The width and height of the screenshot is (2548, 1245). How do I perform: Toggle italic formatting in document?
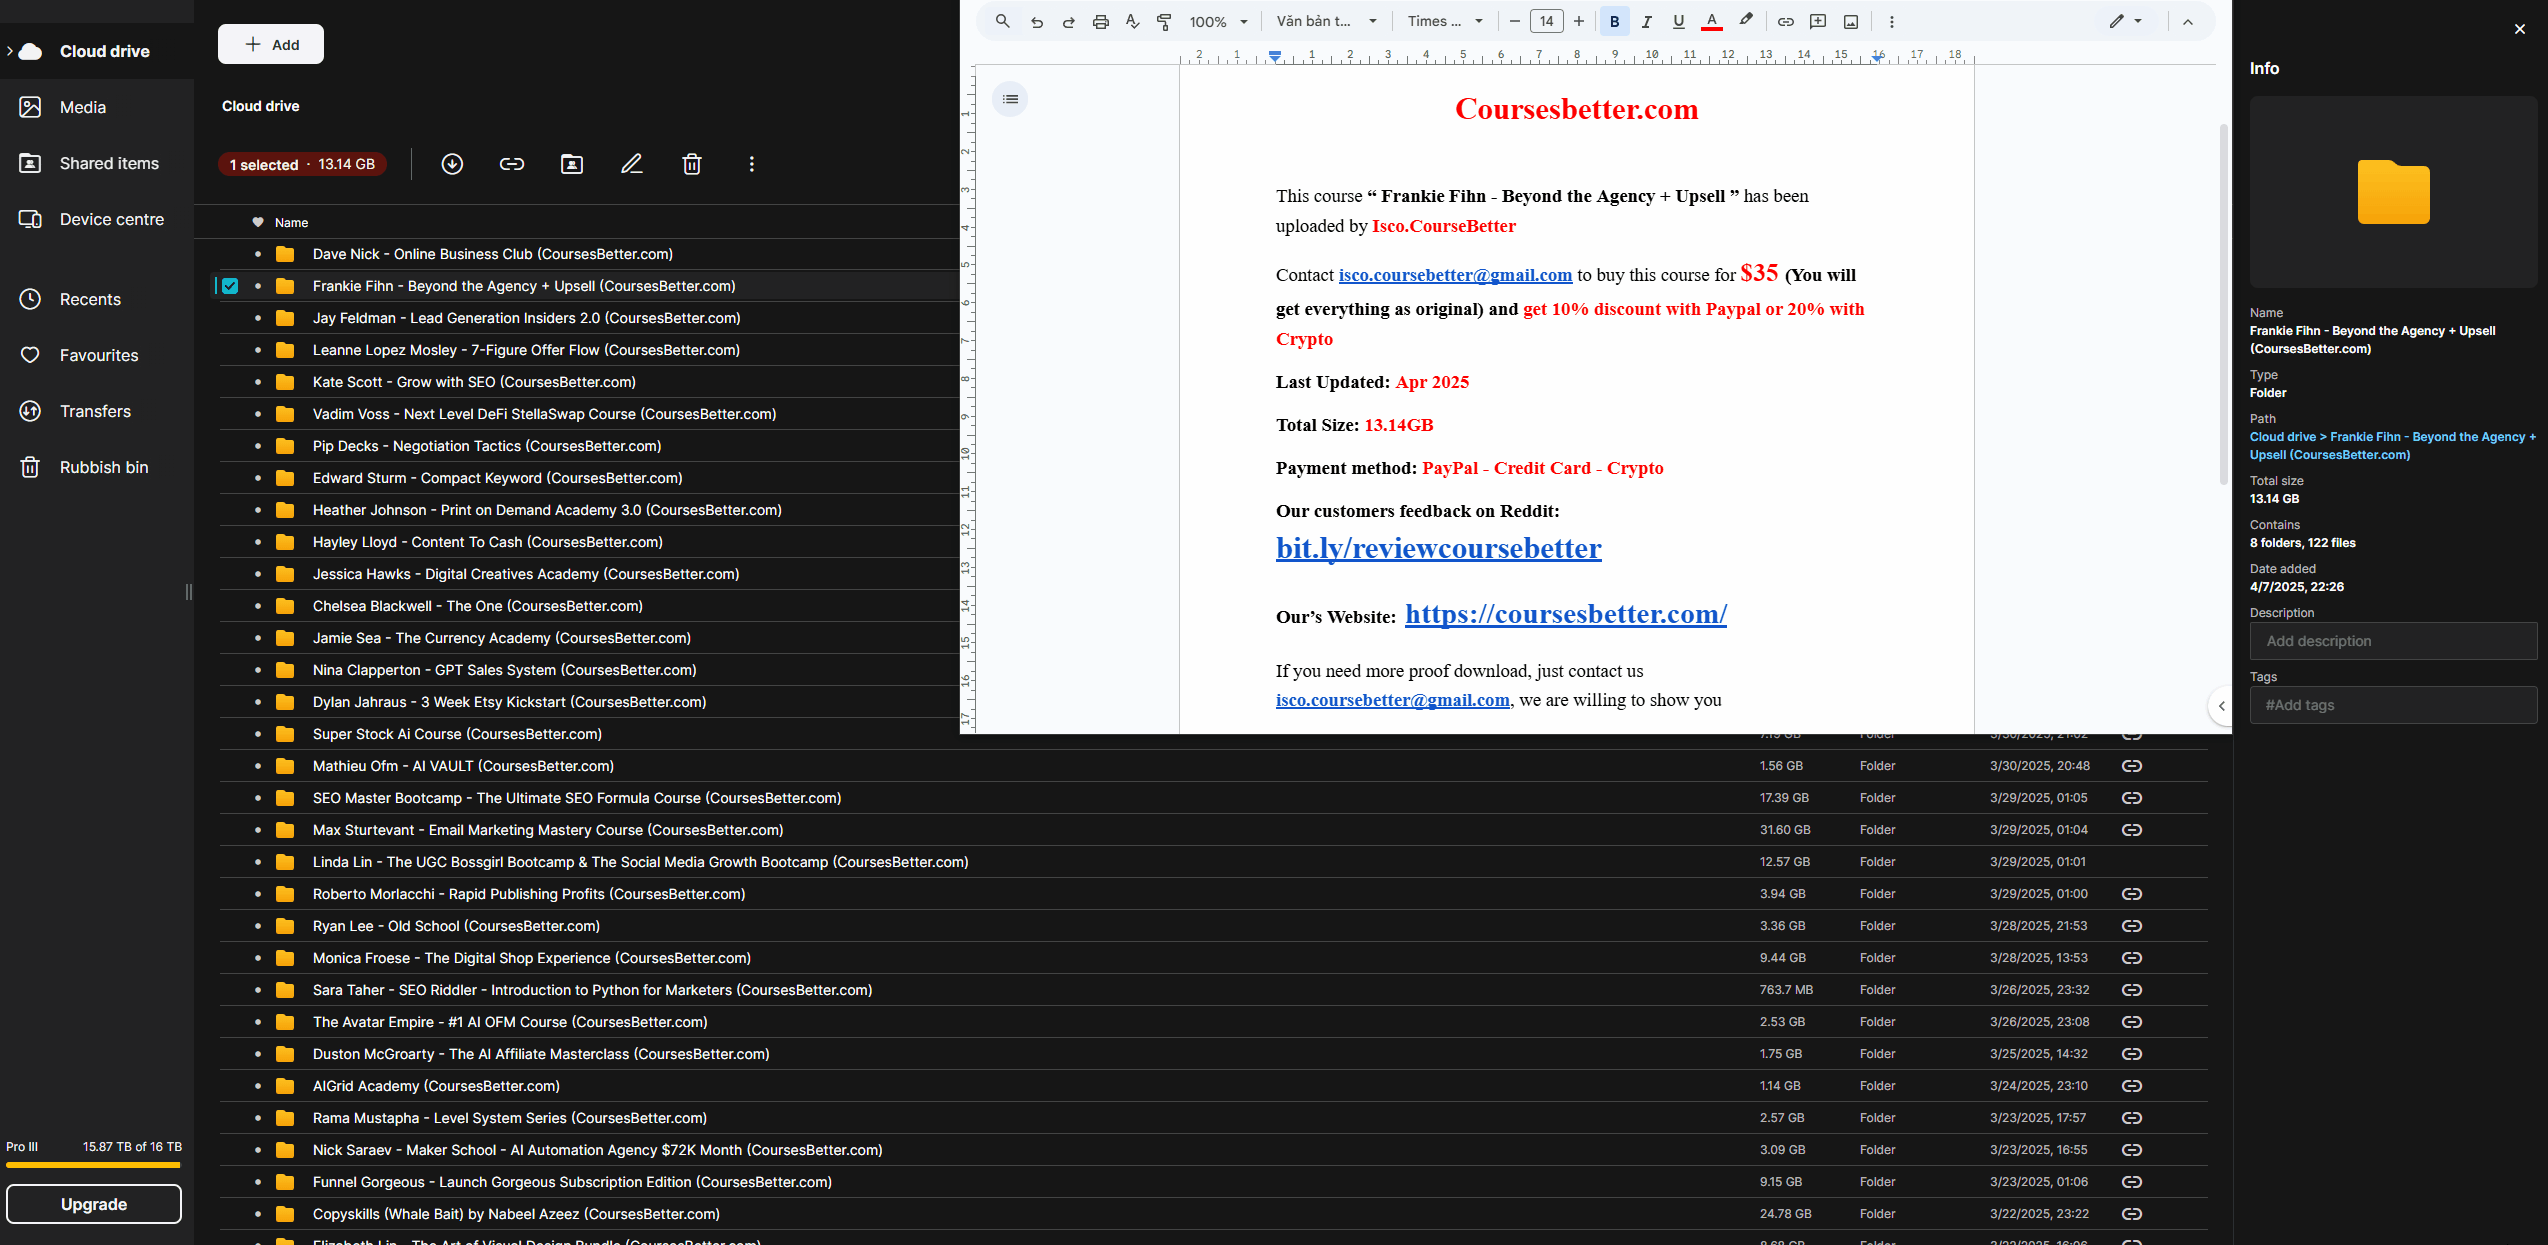(1646, 22)
